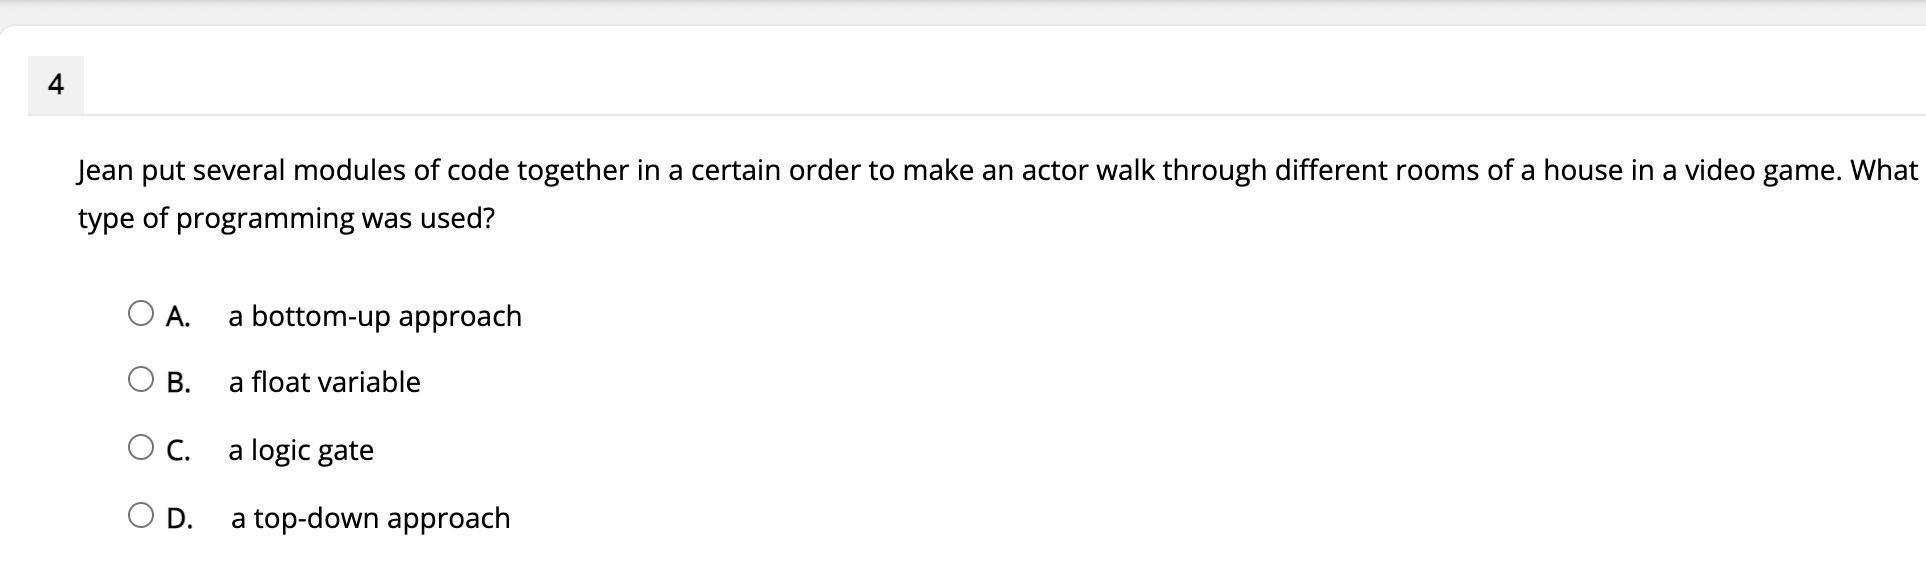Viewport: 1926px width, 574px height.
Task: Click the words 'modules of code' in question
Action: pos(400,171)
